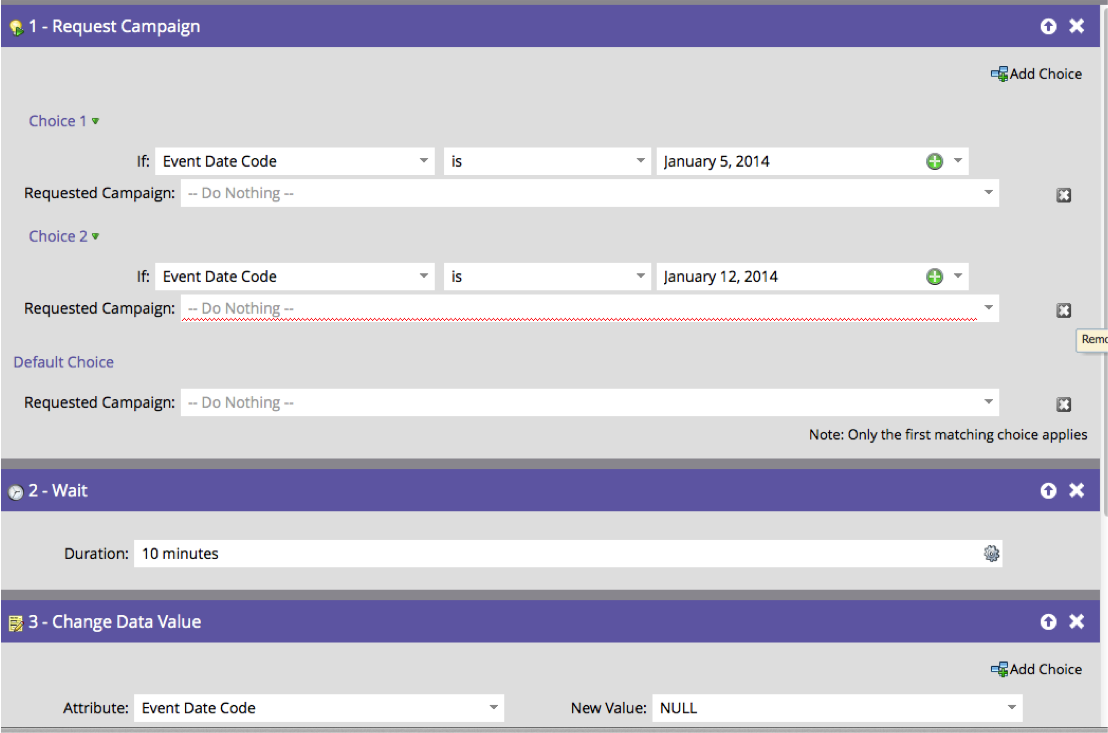Click the move-up arrow on Request Campaign step
The width and height of the screenshot is (1108, 733).
(1048, 27)
